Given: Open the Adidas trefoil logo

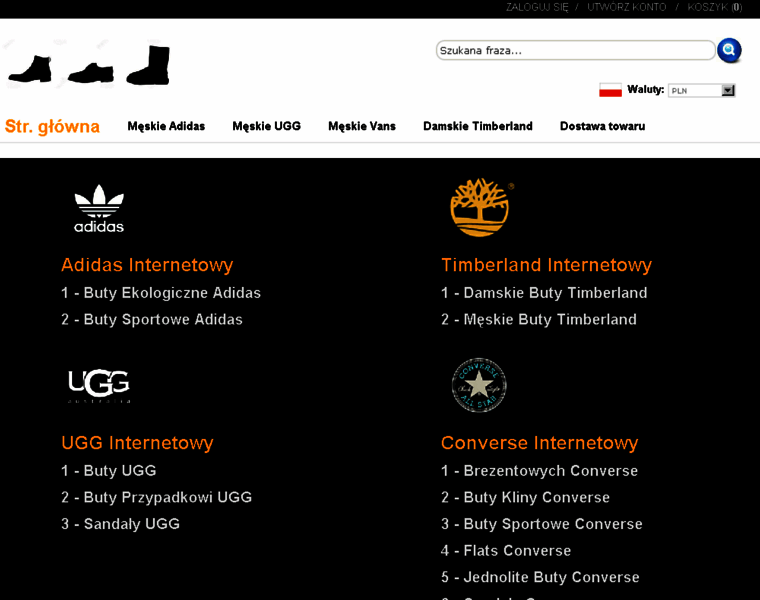Looking at the screenshot, I should tap(99, 208).
